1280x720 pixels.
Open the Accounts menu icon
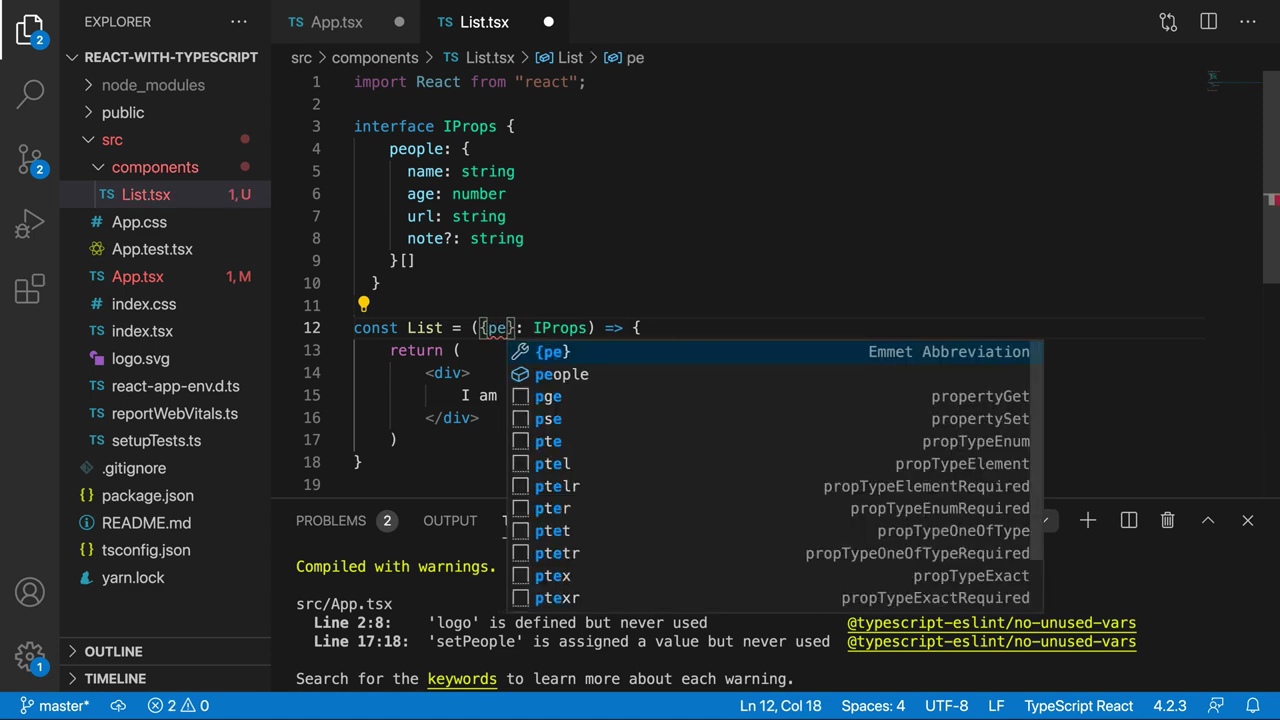pyautogui.click(x=30, y=592)
